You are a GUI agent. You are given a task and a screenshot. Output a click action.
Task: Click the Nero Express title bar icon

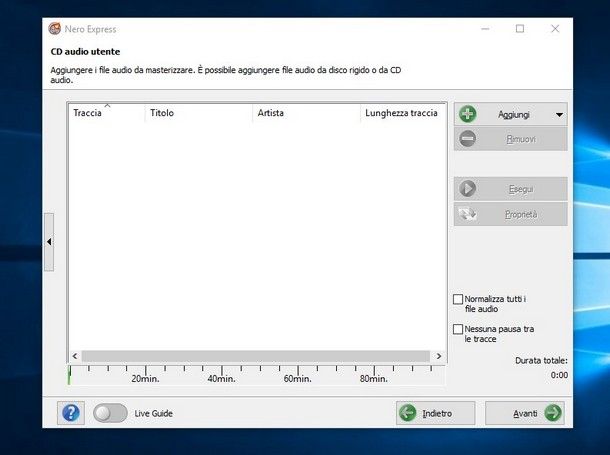point(55,29)
